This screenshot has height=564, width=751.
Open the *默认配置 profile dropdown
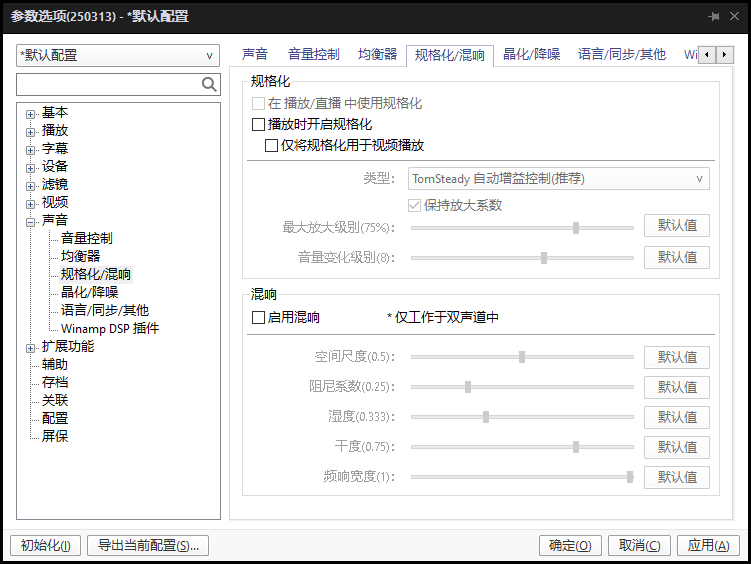pyautogui.click(x=118, y=56)
